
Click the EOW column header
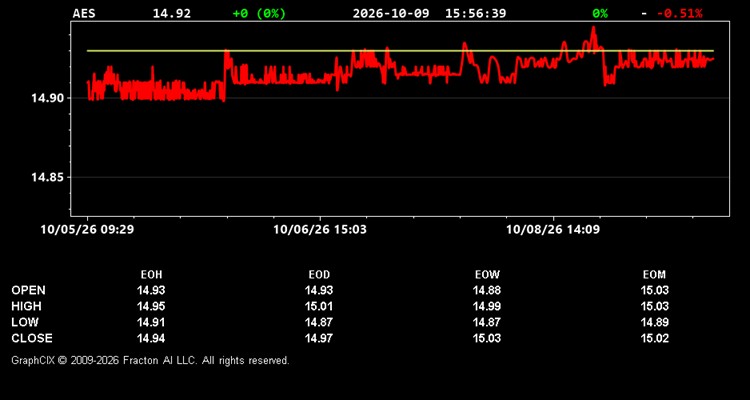pos(487,275)
